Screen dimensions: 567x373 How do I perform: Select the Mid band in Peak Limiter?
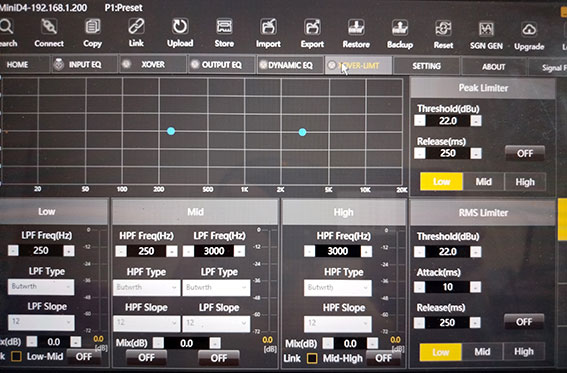coord(483,182)
